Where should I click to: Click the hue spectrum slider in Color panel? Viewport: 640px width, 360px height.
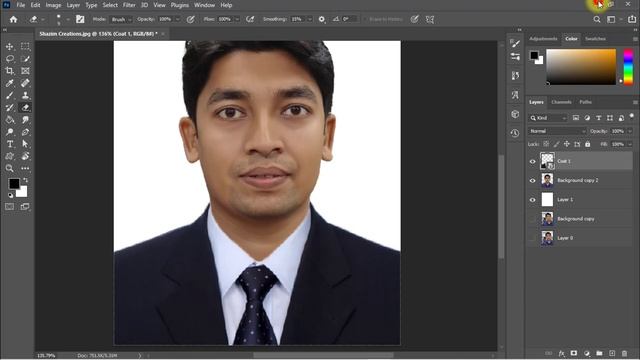628,67
